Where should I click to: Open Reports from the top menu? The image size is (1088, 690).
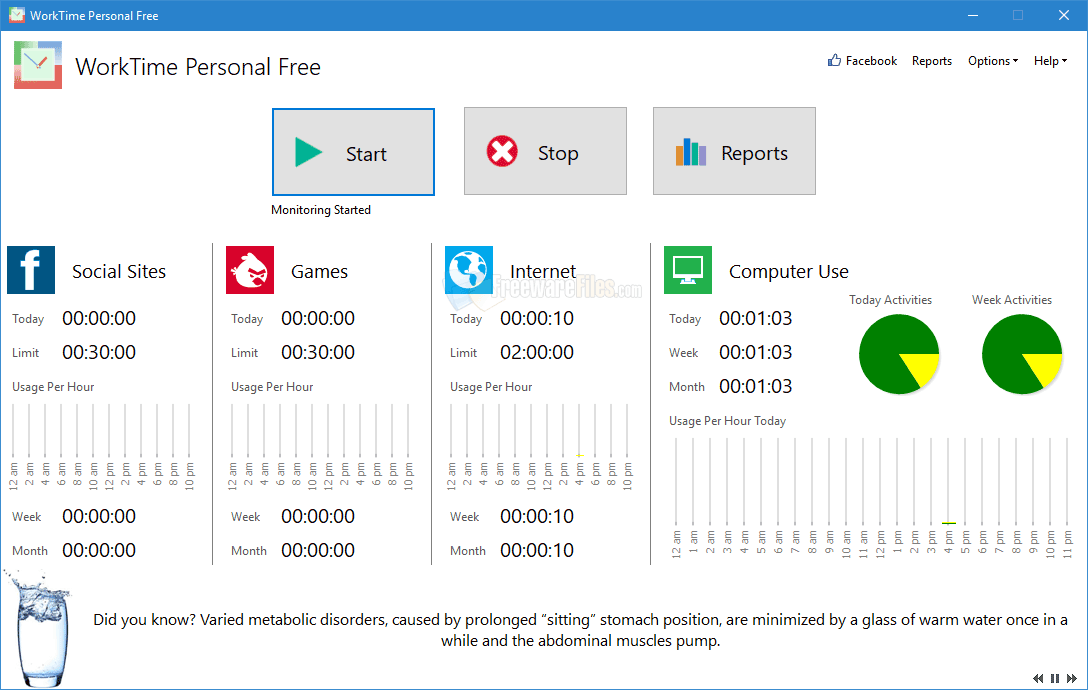(931, 61)
